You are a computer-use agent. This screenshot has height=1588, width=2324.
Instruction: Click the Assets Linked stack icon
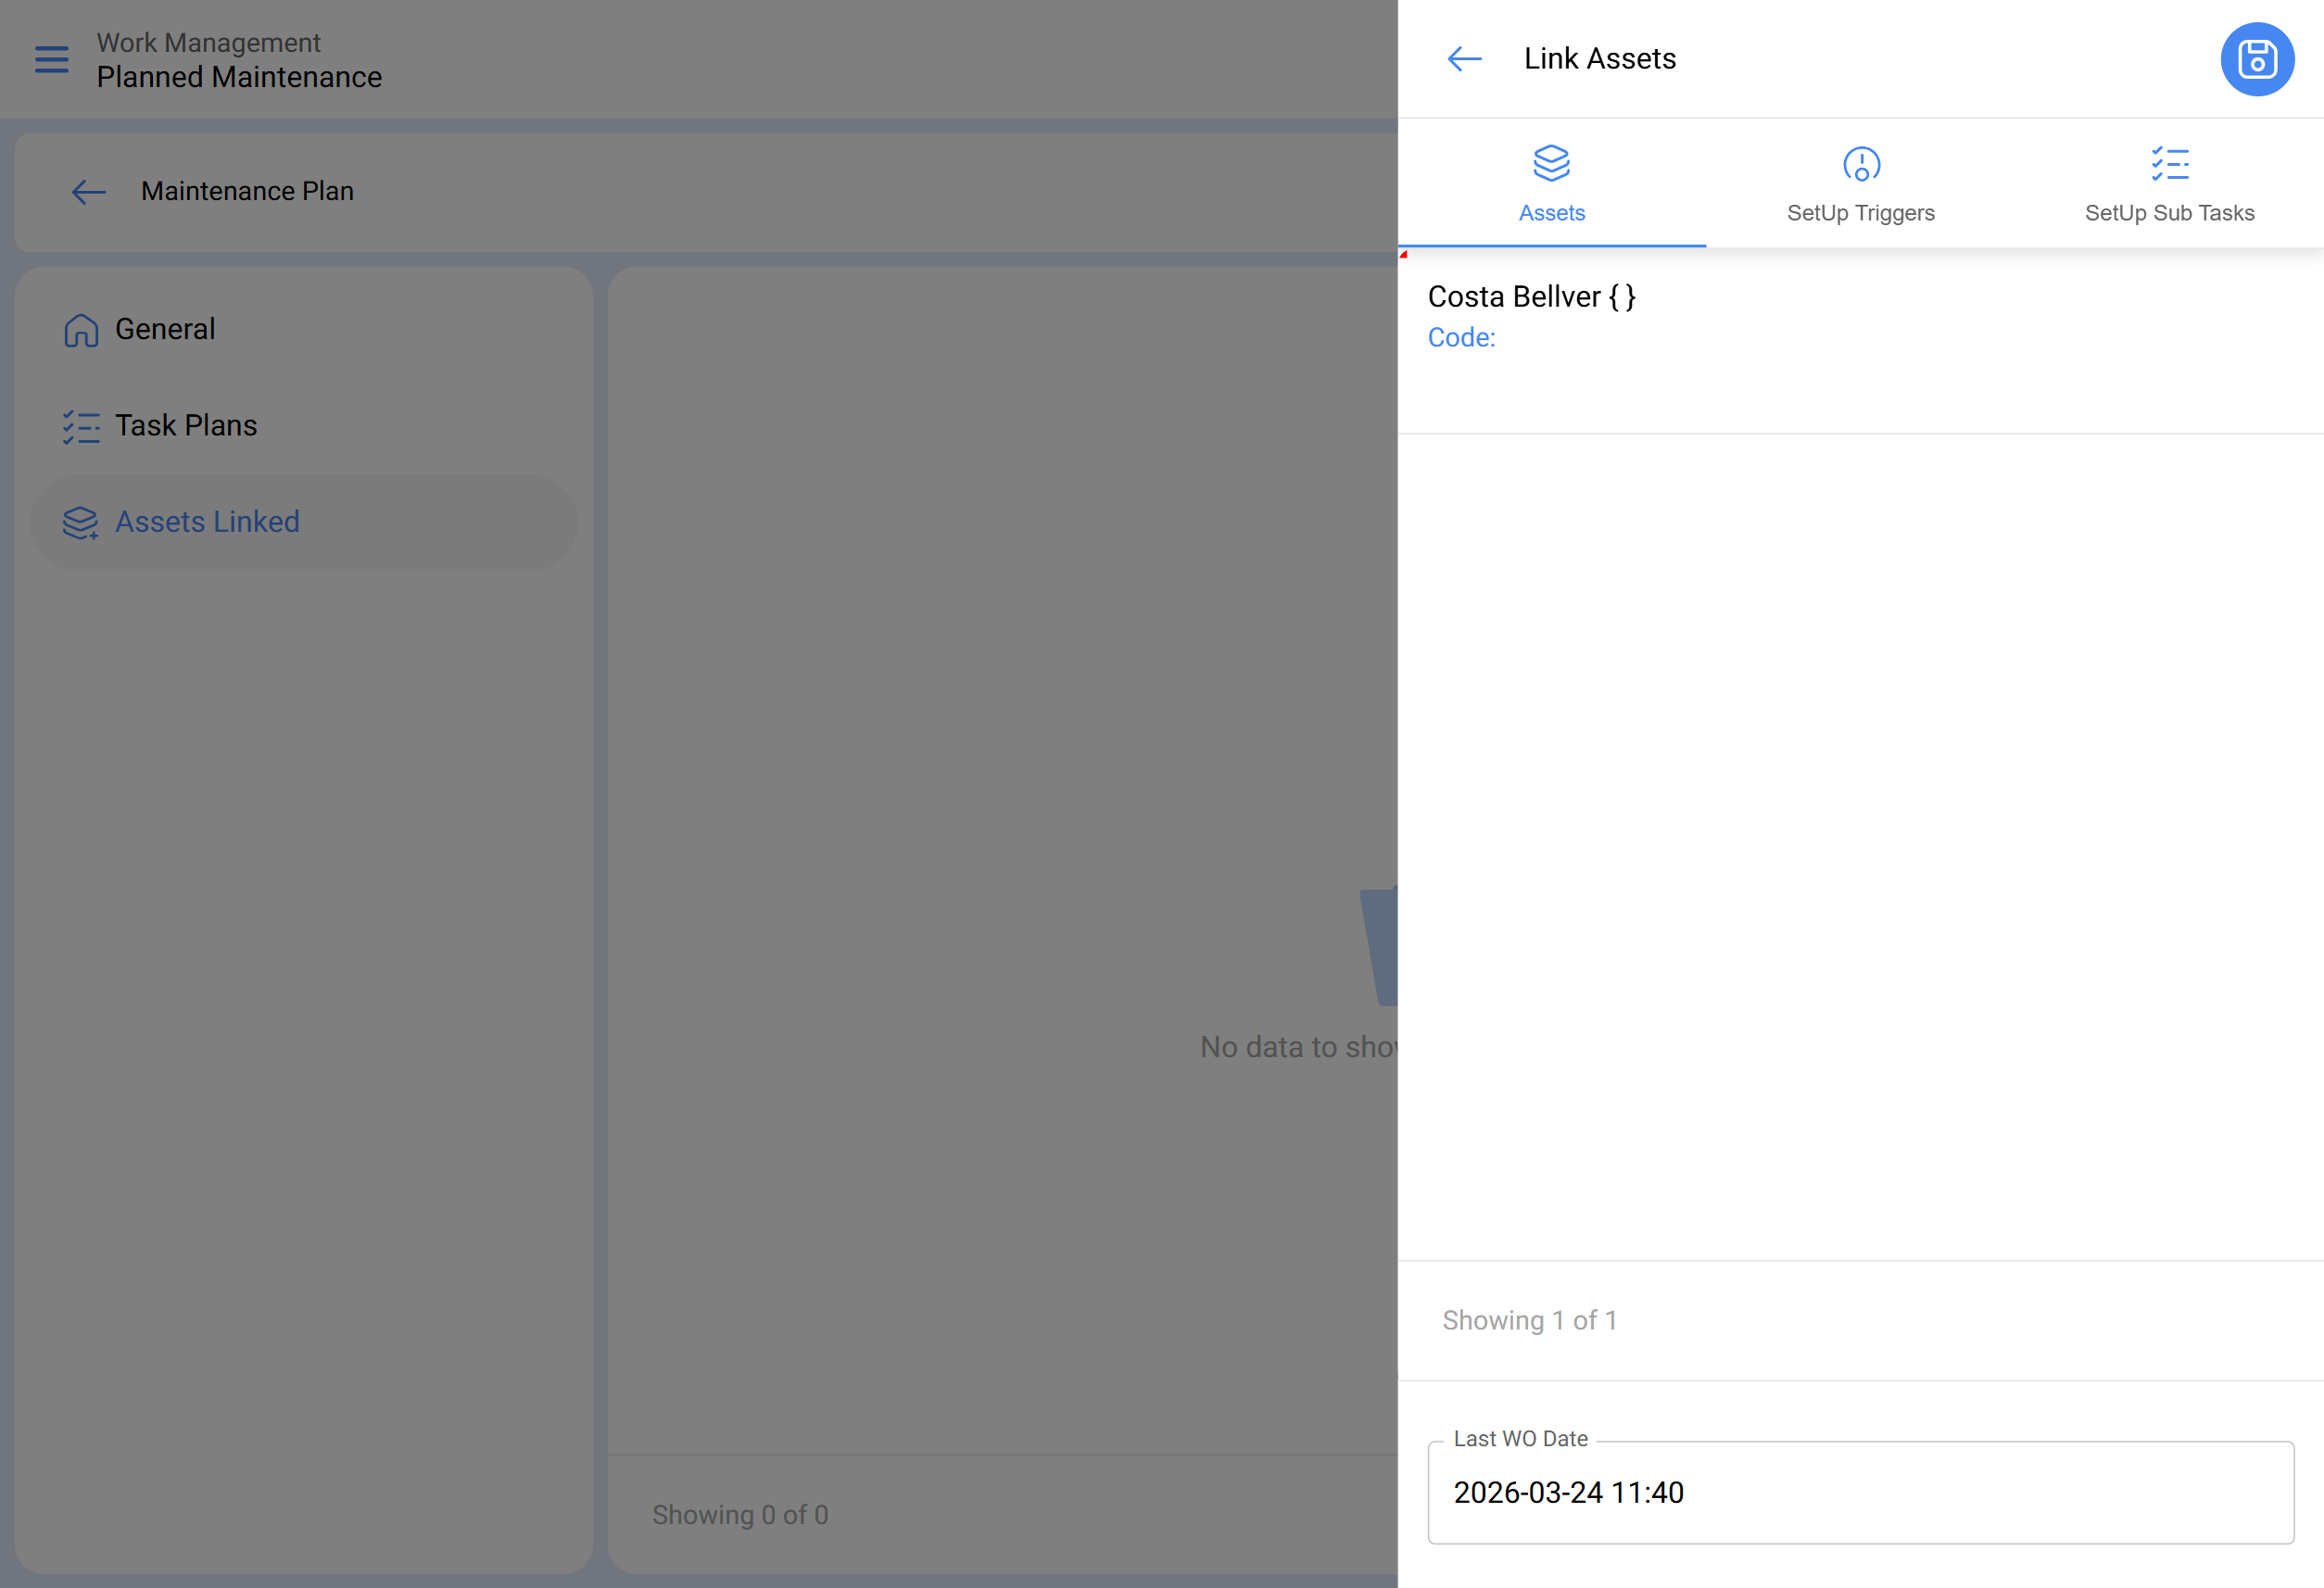[81, 522]
